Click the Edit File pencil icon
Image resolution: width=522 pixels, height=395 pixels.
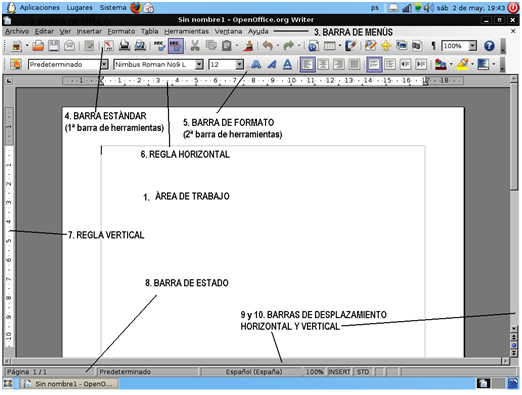click(x=89, y=46)
